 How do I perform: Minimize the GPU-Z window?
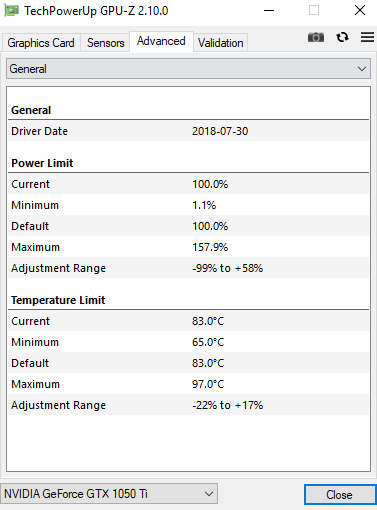pos(269,11)
